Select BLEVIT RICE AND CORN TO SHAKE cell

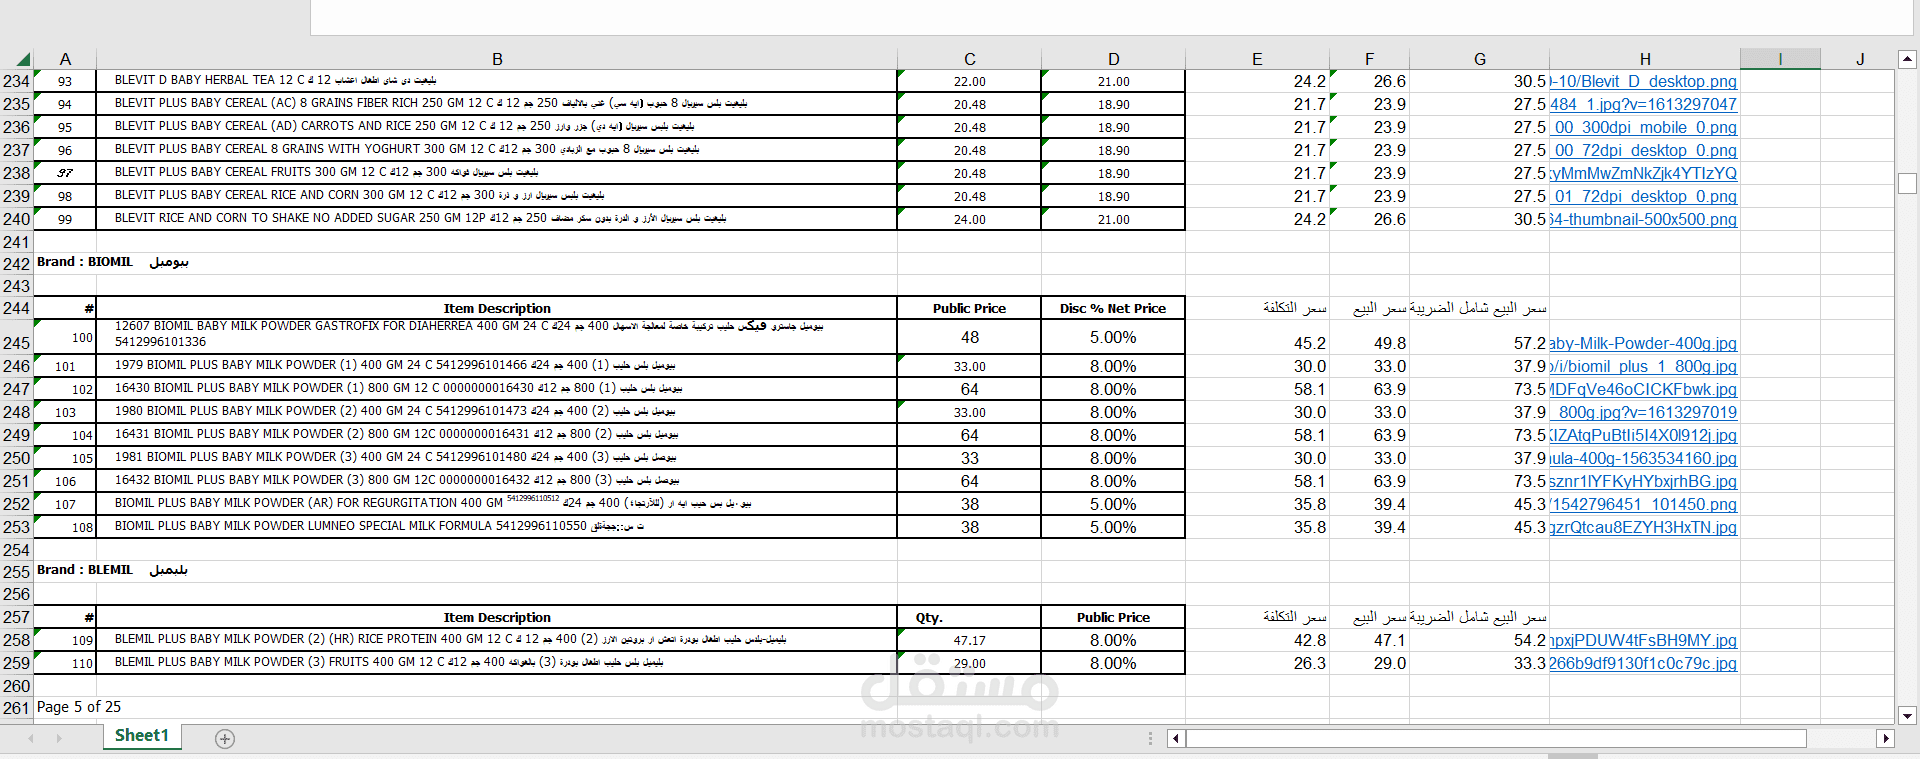click(x=497, y=218)
